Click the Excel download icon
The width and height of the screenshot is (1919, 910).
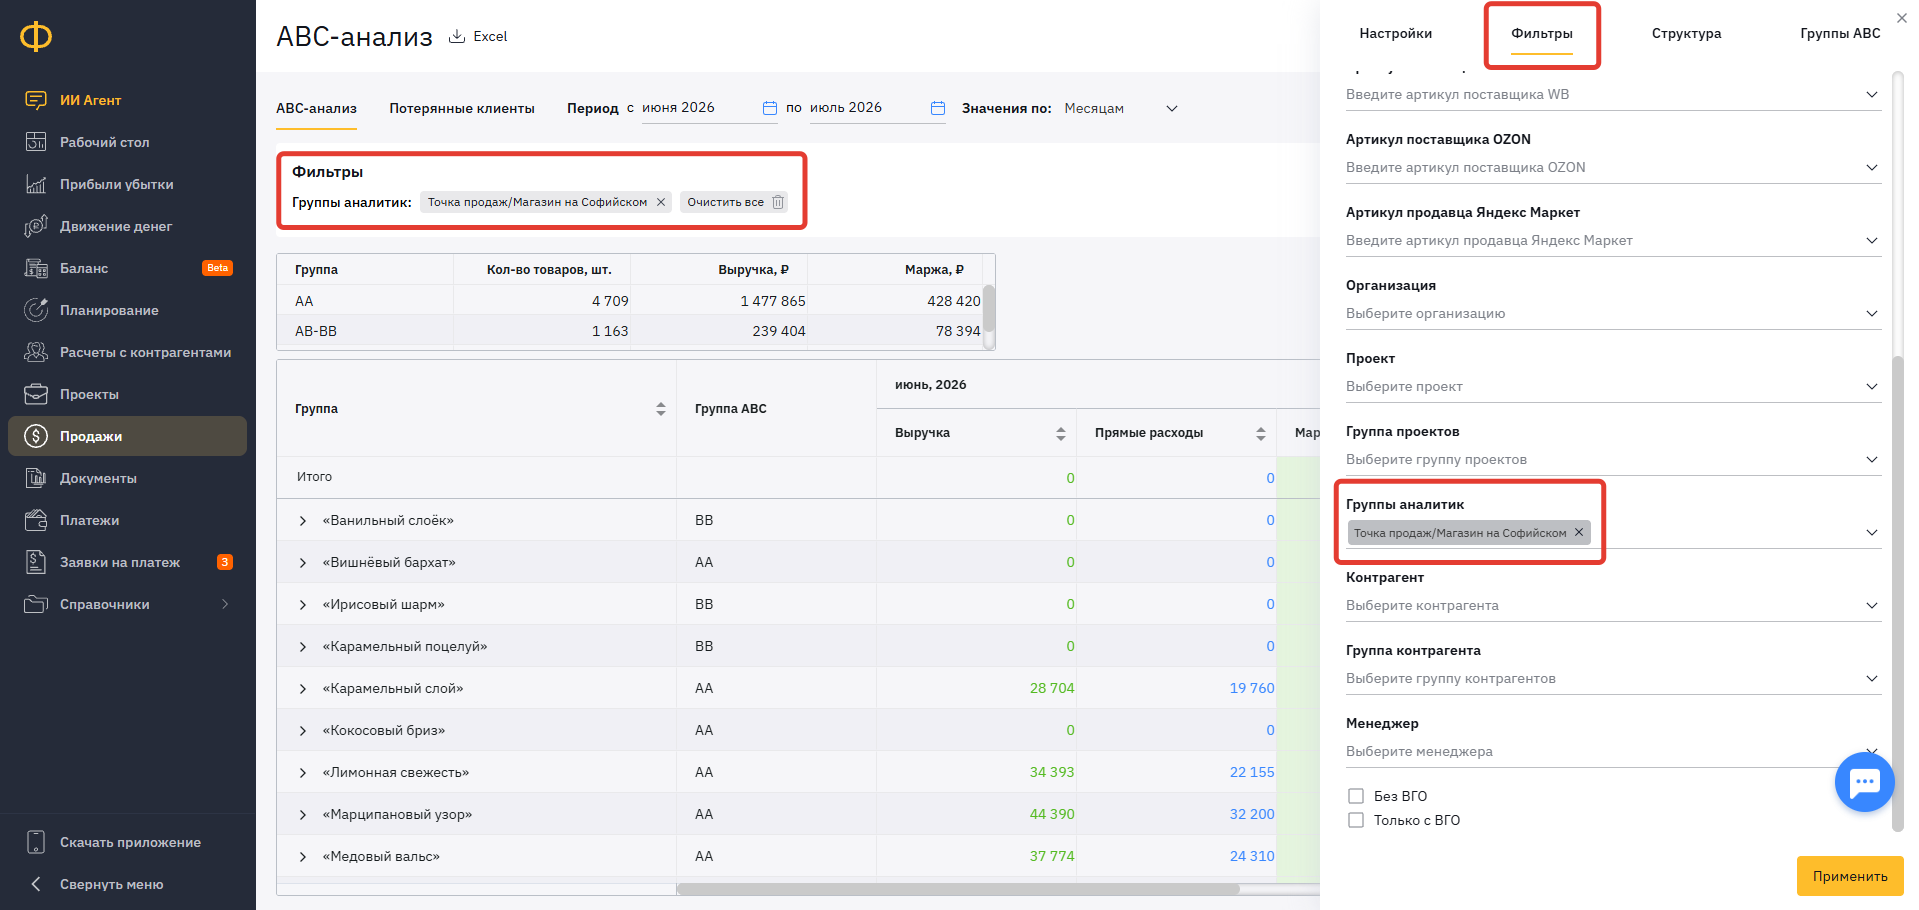tap(457, 36)
